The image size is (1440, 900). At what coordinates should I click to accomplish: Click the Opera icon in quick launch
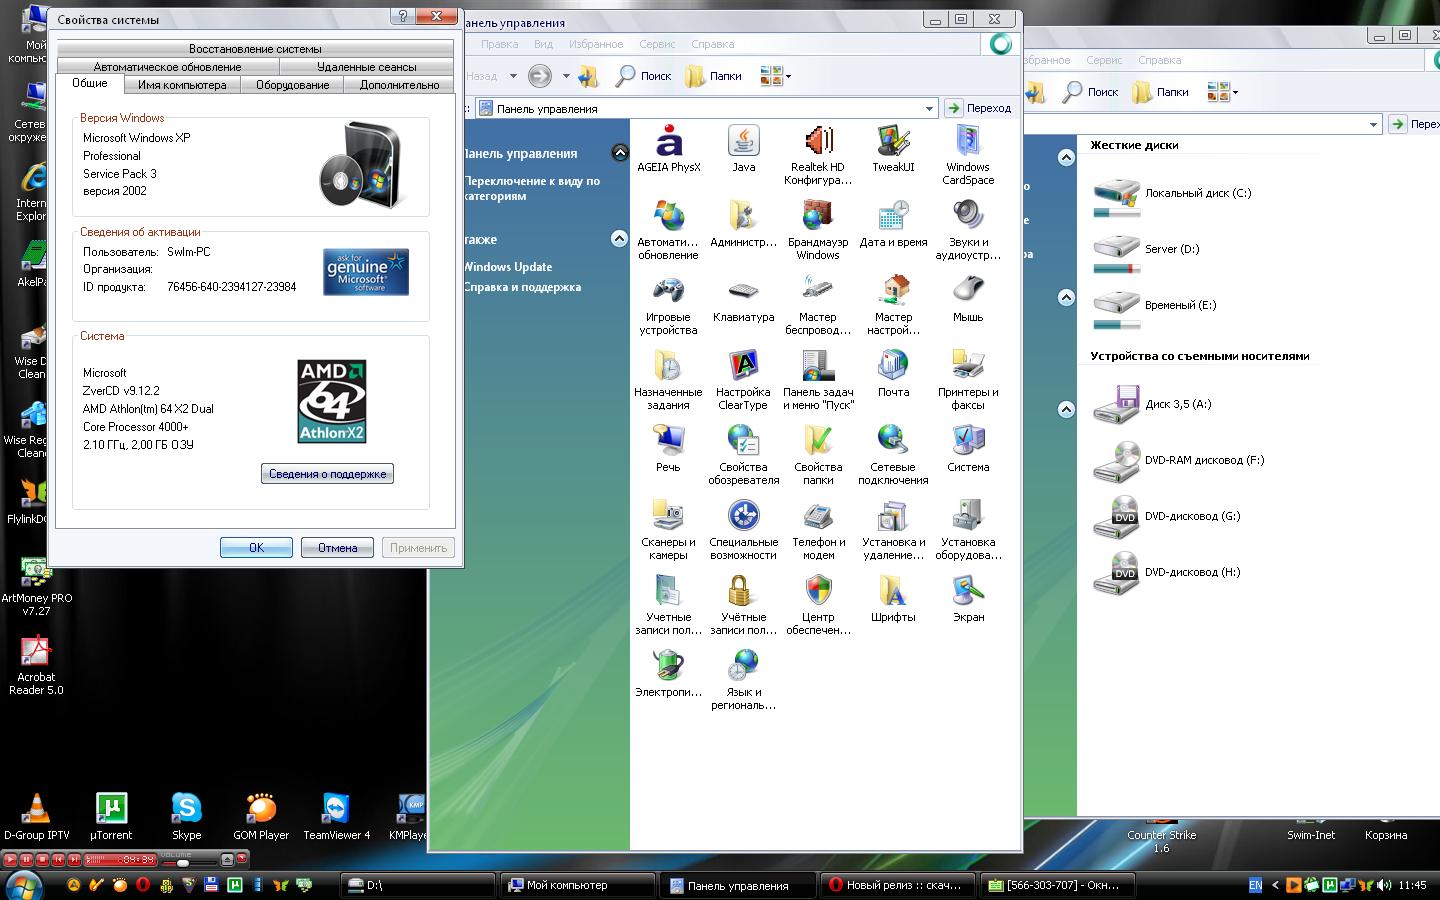coord(144,885)
